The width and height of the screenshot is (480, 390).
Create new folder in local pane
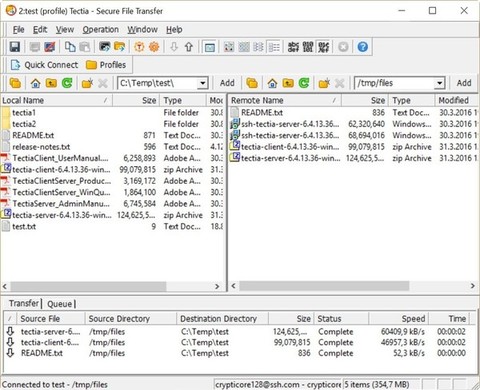point(87,83)
